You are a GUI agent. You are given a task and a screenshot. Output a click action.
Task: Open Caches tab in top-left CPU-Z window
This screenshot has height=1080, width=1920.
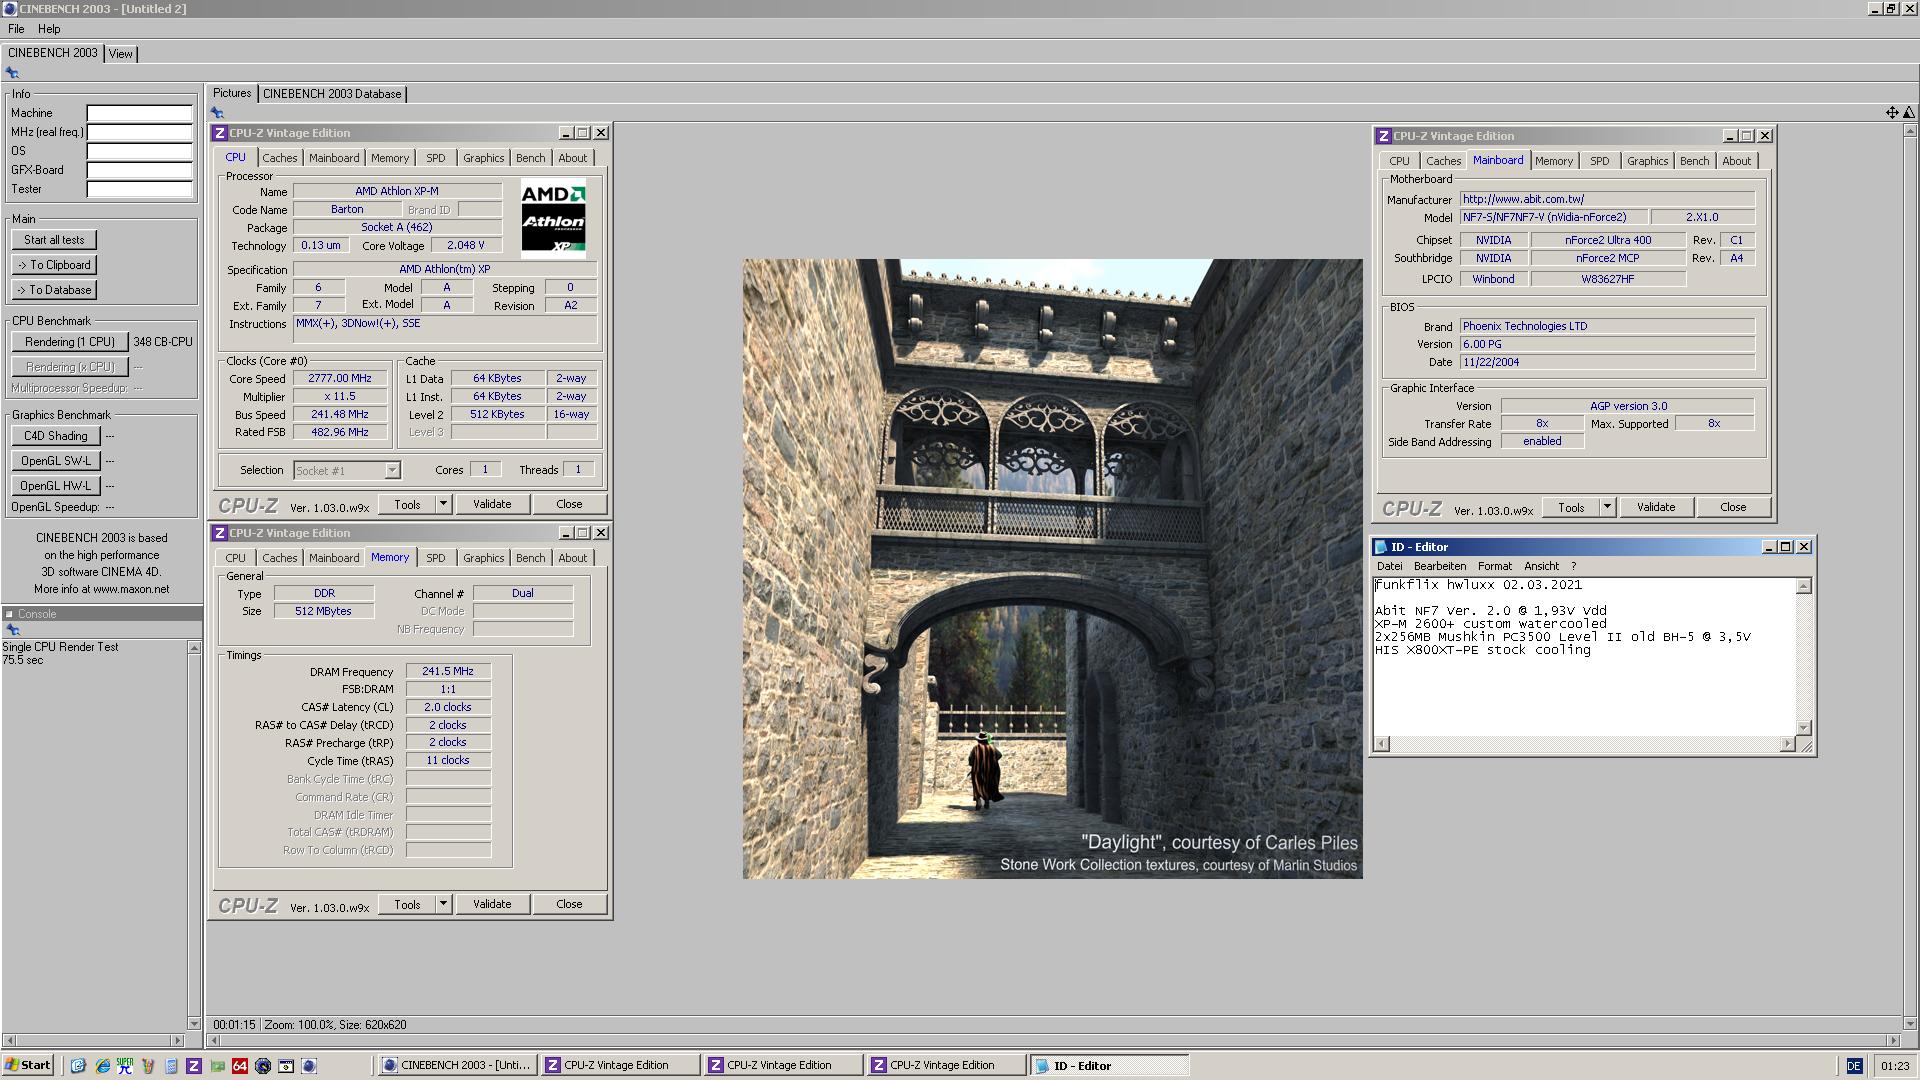click(280, 158)
